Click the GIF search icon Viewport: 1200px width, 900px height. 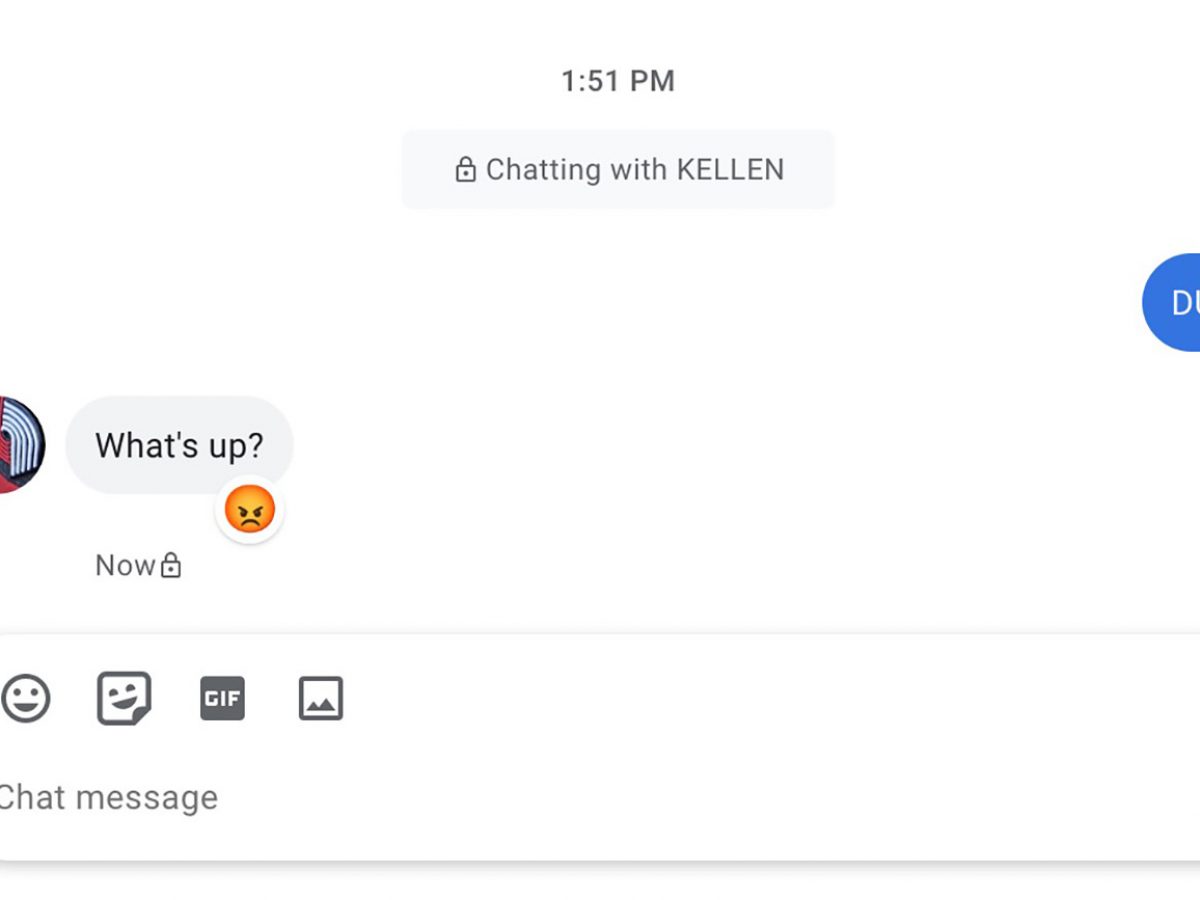pos(222,699)
